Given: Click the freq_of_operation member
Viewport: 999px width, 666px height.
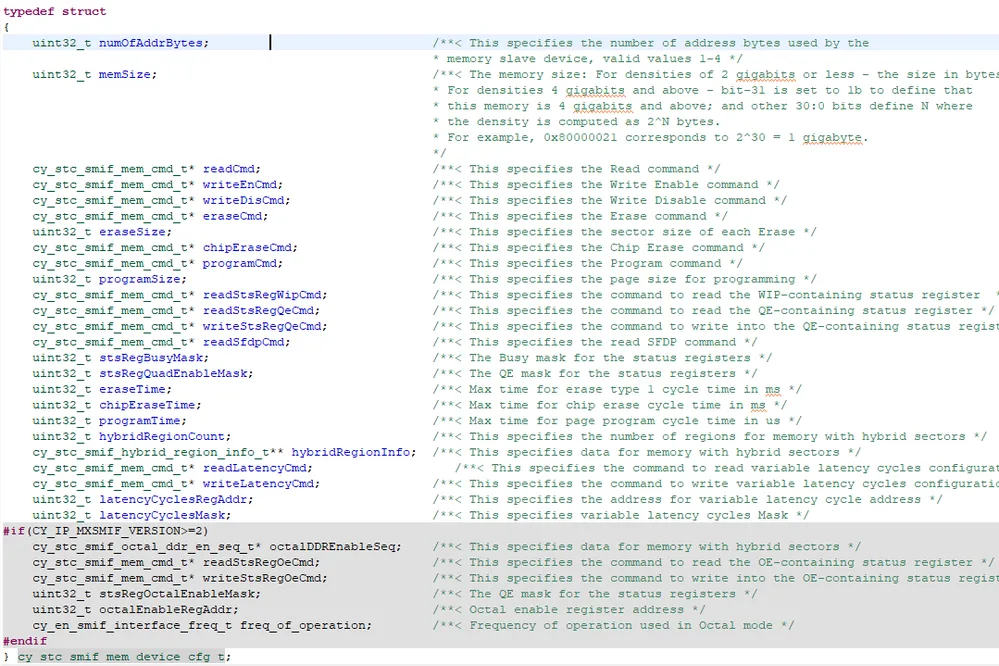Looking at the screenshot, I should (x=302, y=625).
